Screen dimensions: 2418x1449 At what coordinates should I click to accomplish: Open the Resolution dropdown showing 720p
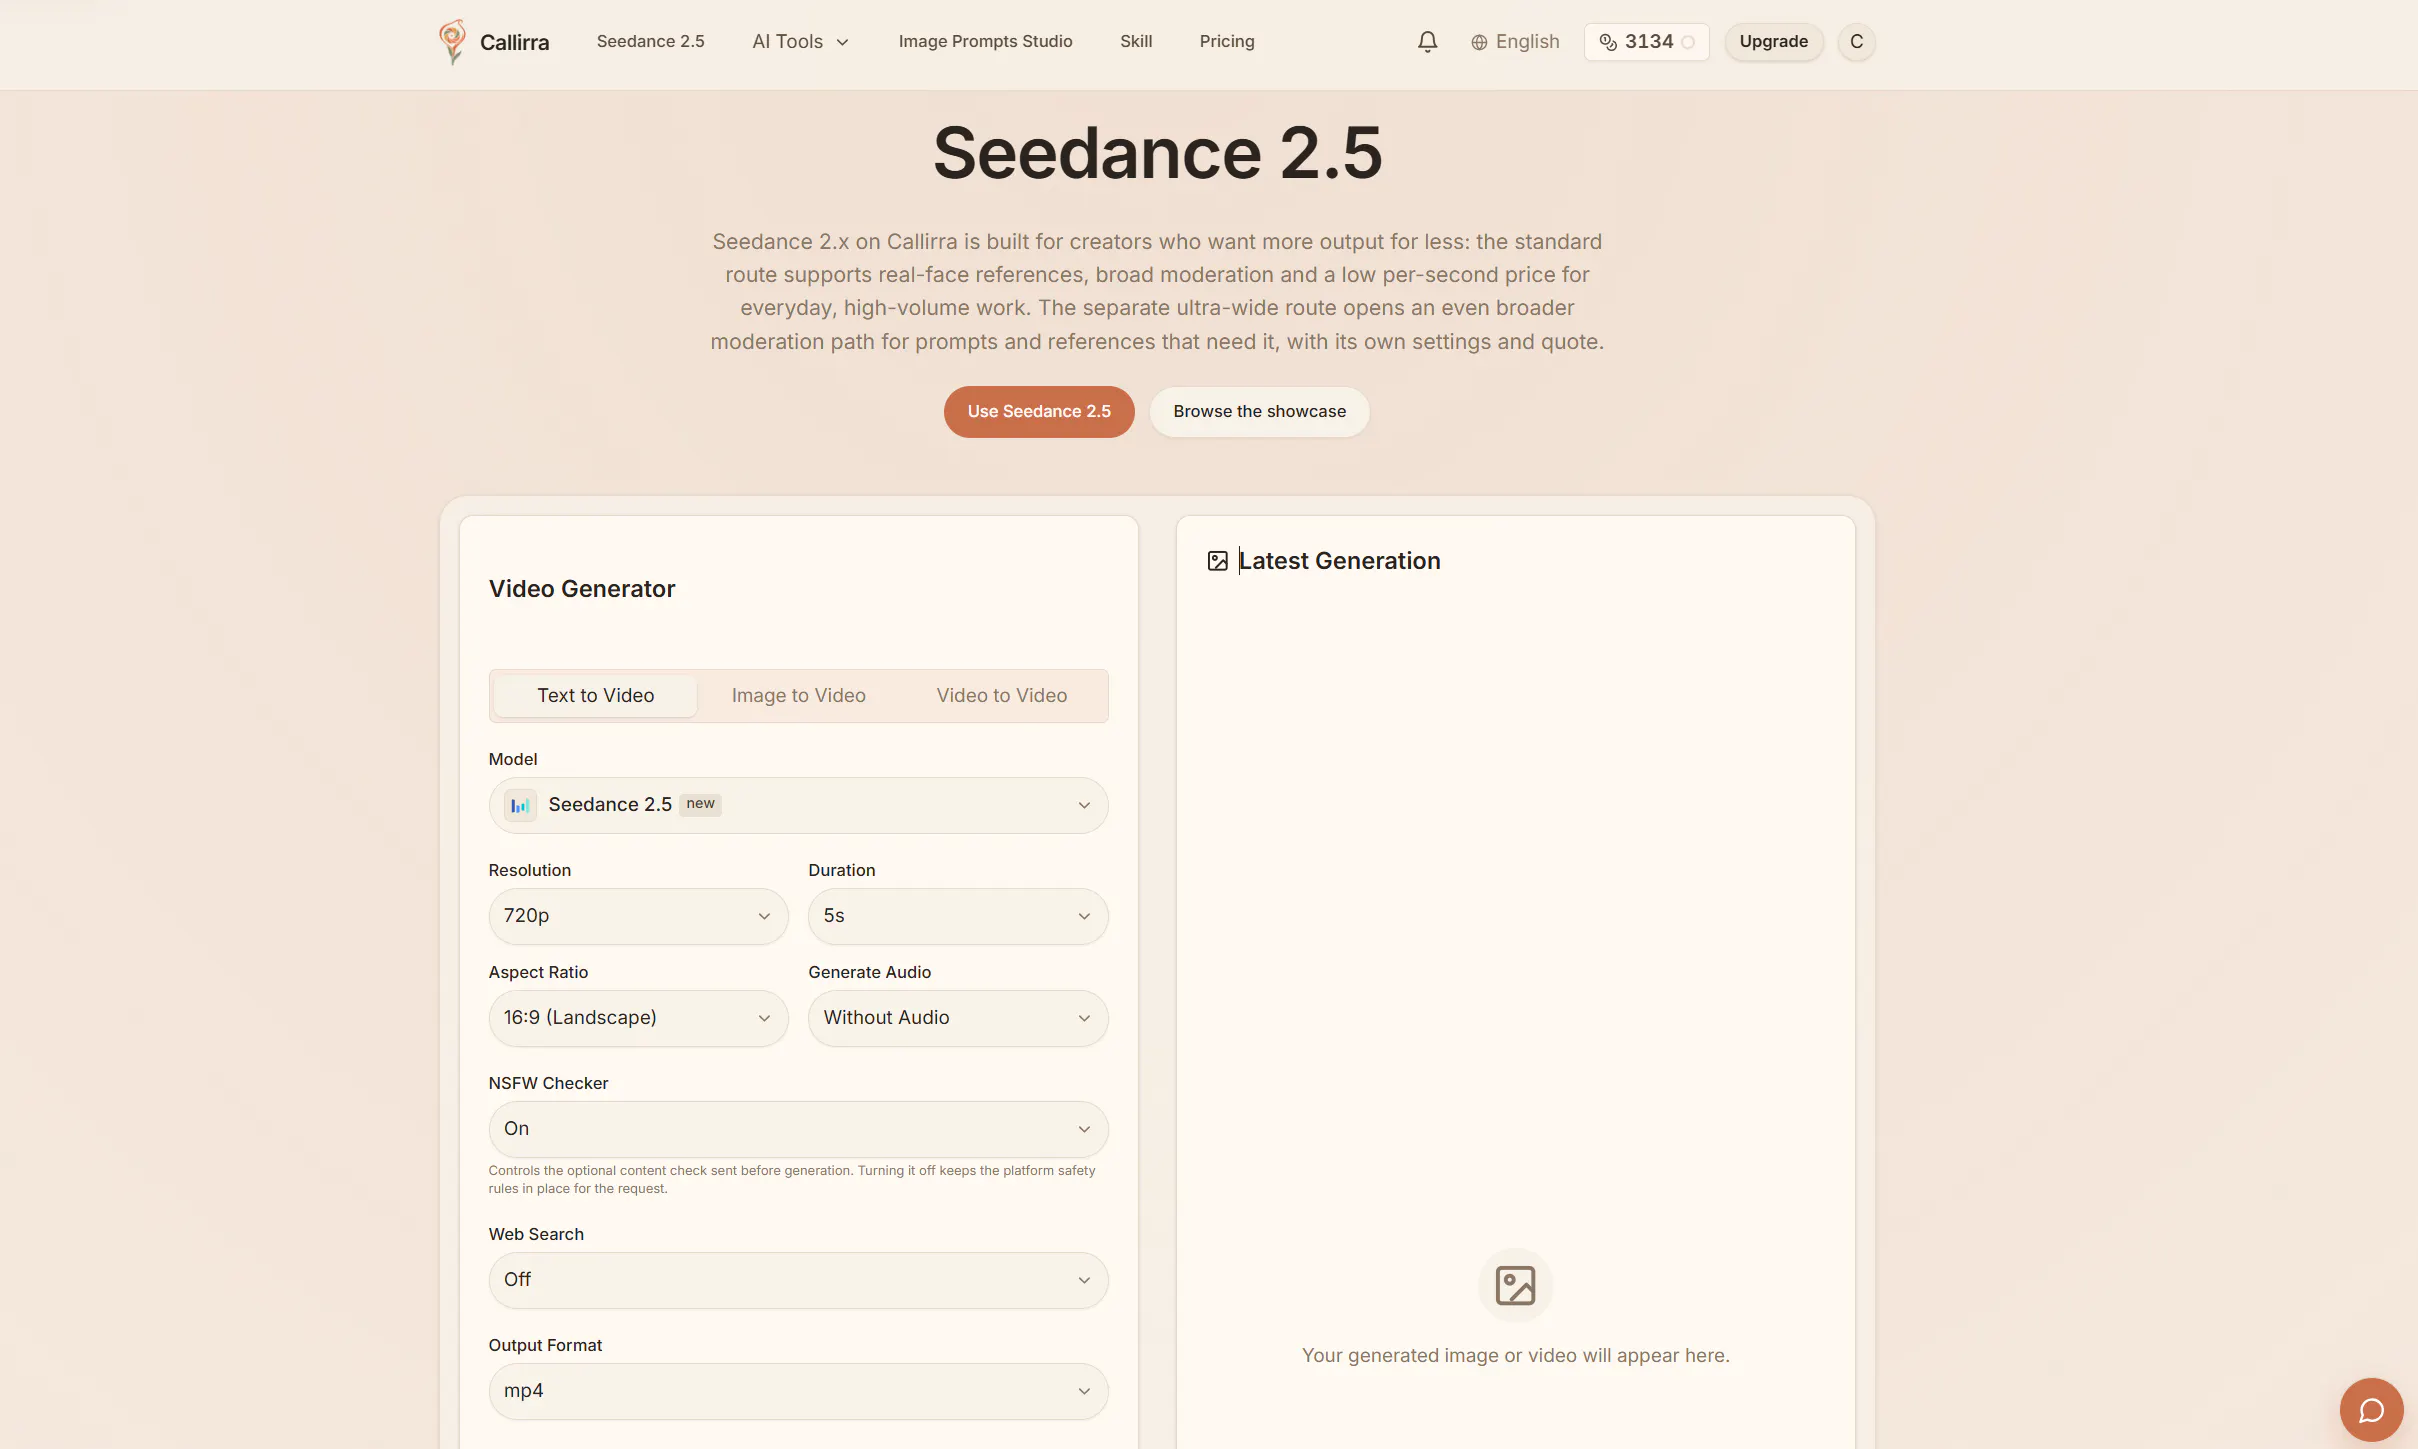pyautogui.click(x=638, y=916)
